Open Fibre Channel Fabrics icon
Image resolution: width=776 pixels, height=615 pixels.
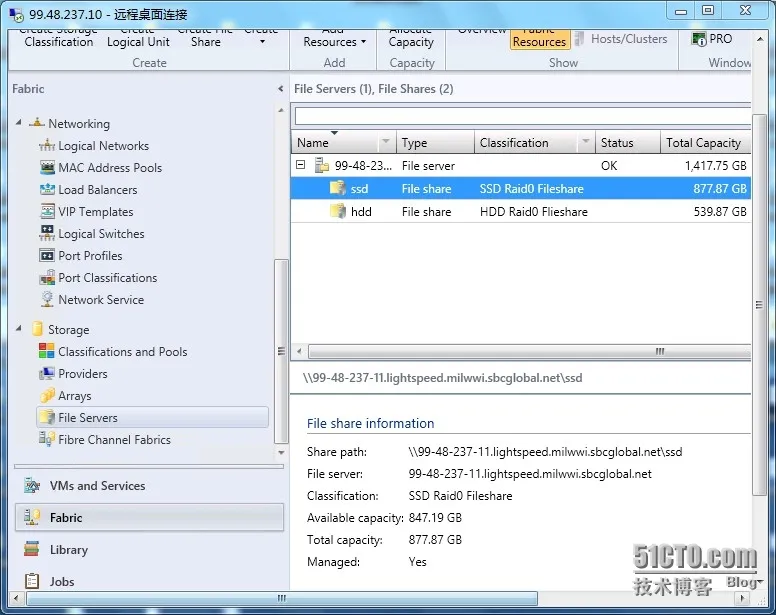tap(47, 439)
